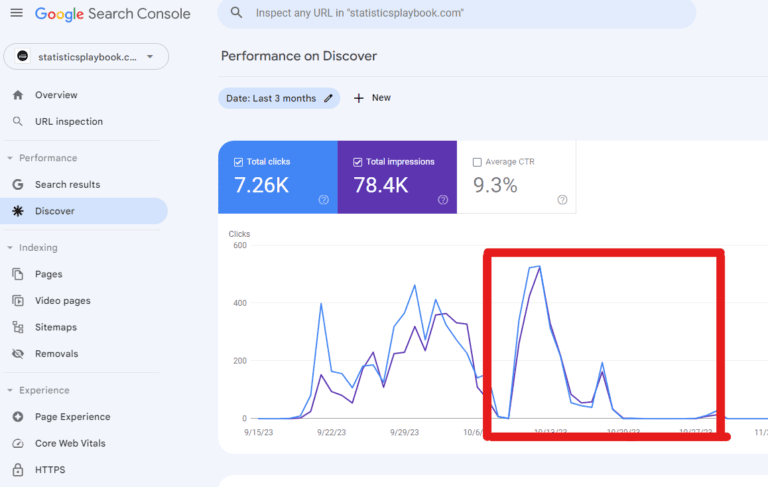Click the search magnifier icon in URL bar
The width and height of the screenshot is (768, 487).
pos(236,13)
